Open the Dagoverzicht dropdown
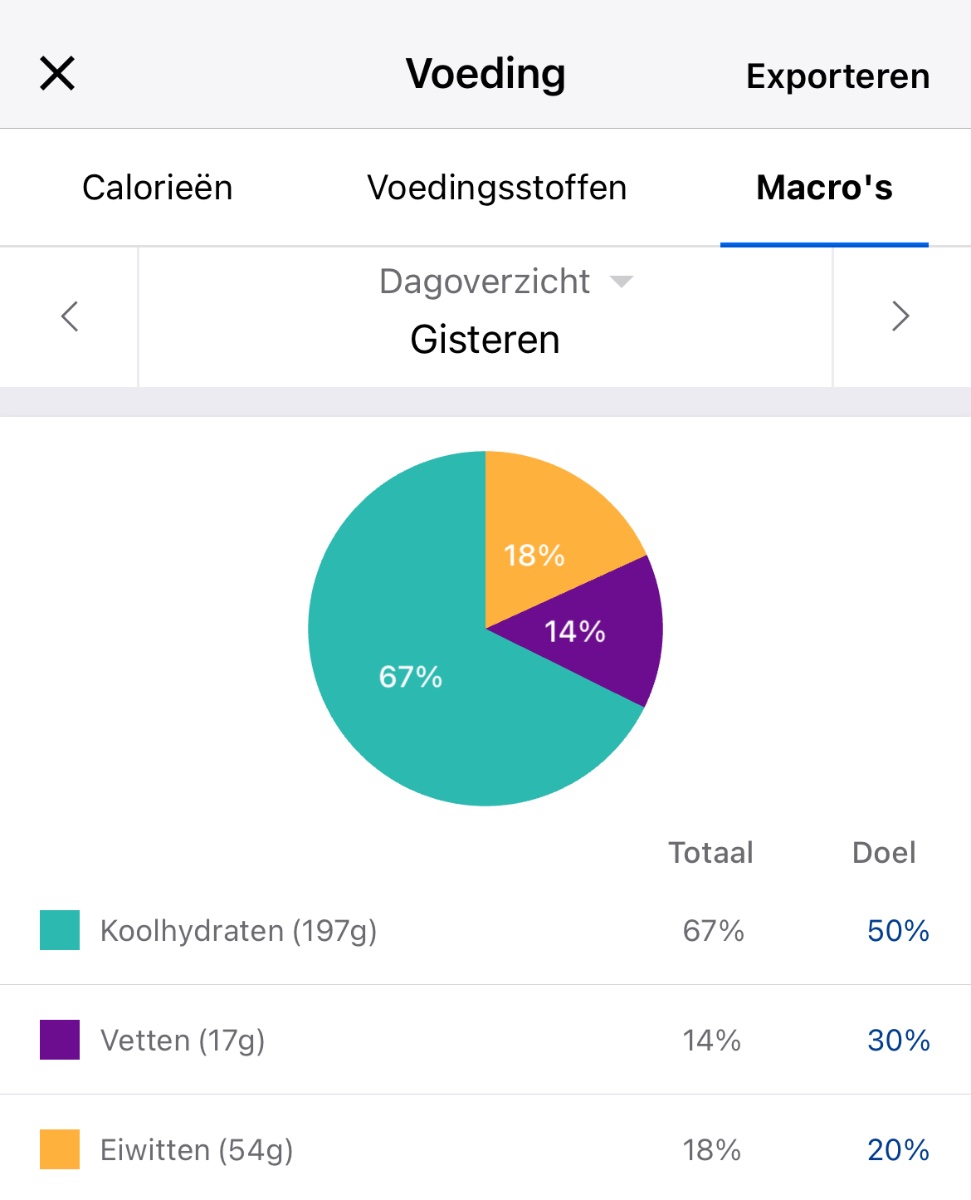Image resolution: width=971 pixels, height=1200 pixels. (505, 282)
